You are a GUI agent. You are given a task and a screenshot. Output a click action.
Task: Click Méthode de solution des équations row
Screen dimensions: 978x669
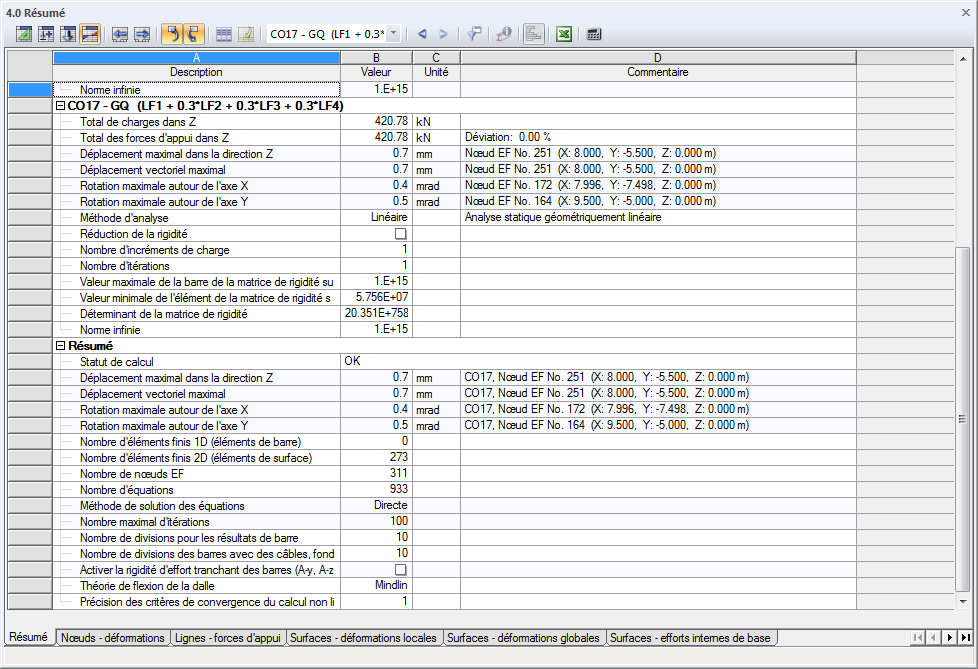pos(196,506)
